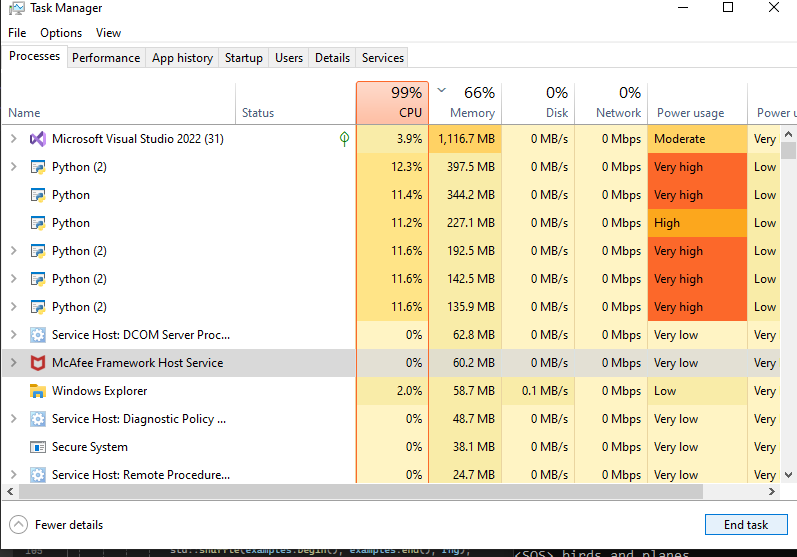Click the Secure System process icon
Viewport: 797px width, 557px height.
[x=38, y=447]
